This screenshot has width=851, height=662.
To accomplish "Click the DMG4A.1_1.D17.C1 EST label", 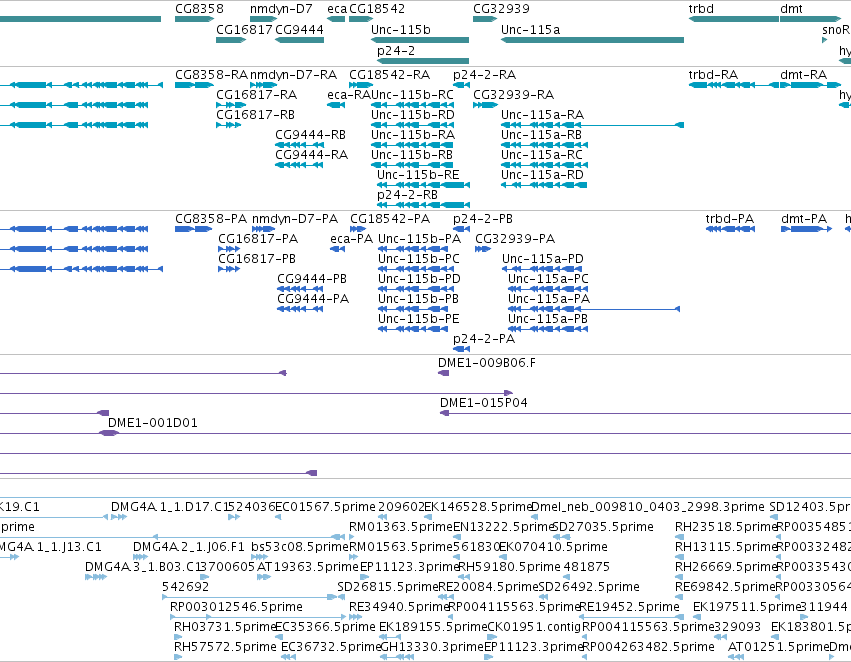I will tap(172, 507).
